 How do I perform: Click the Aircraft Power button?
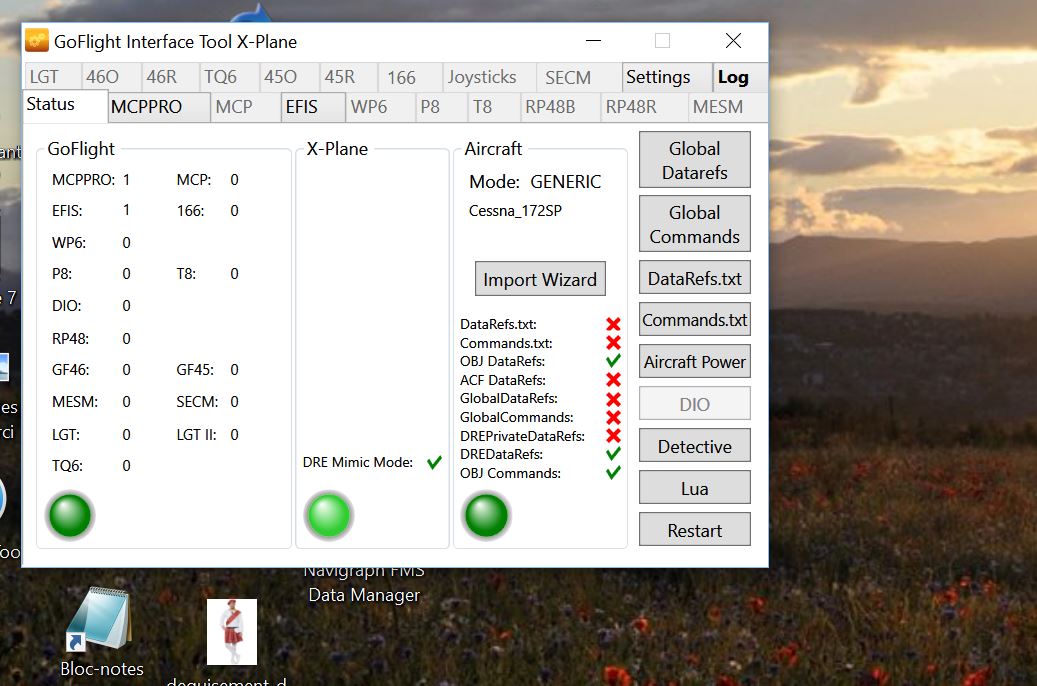(694, 362)
